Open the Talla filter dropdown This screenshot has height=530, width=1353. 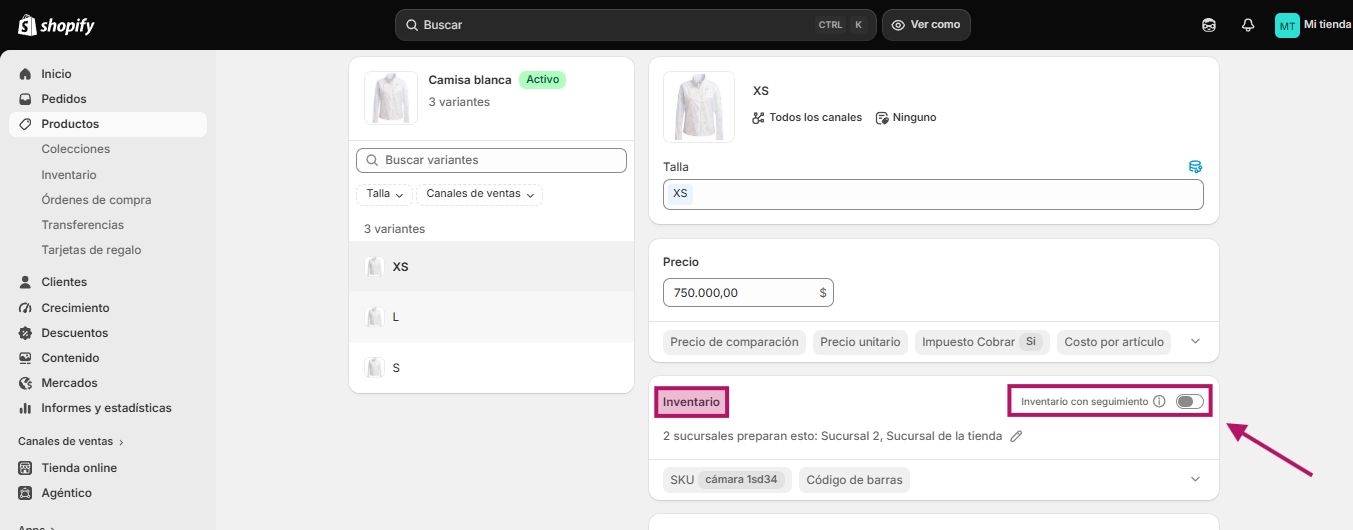[384, 194]
